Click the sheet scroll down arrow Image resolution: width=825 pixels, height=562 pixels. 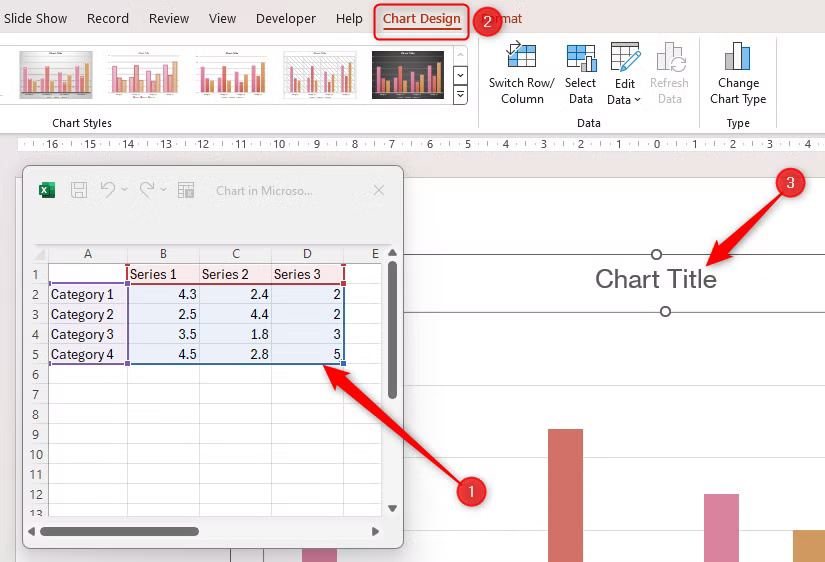tap(392, 508)
